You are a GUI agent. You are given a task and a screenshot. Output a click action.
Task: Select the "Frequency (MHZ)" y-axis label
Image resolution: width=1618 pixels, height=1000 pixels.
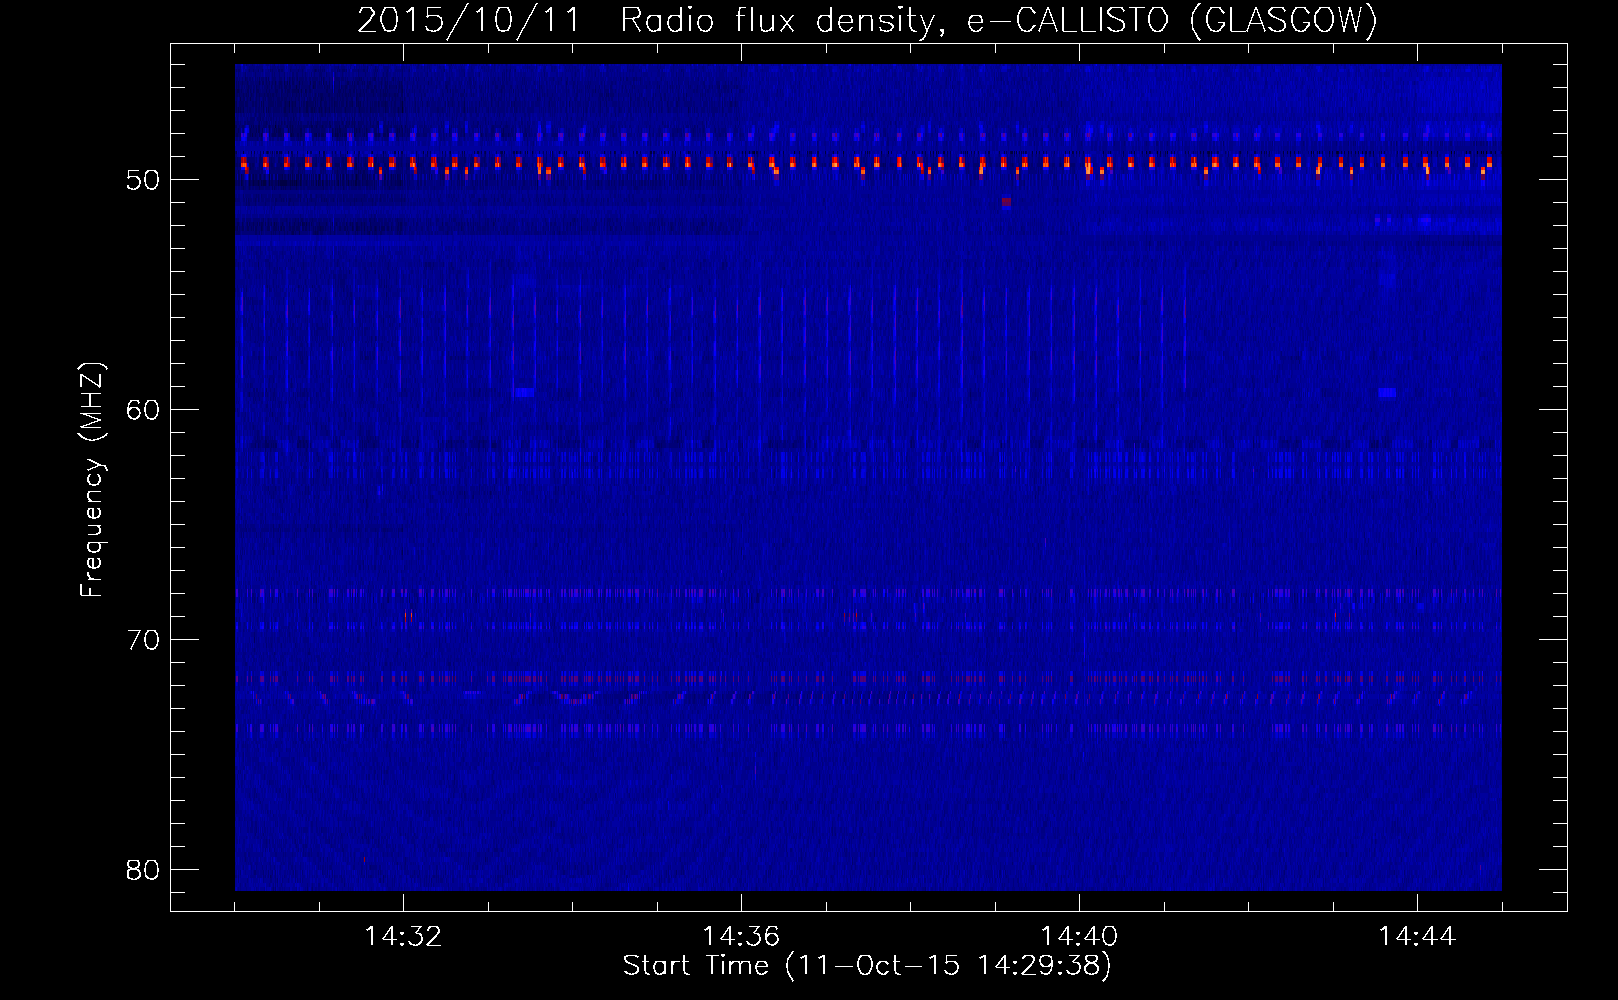(92, 480)
